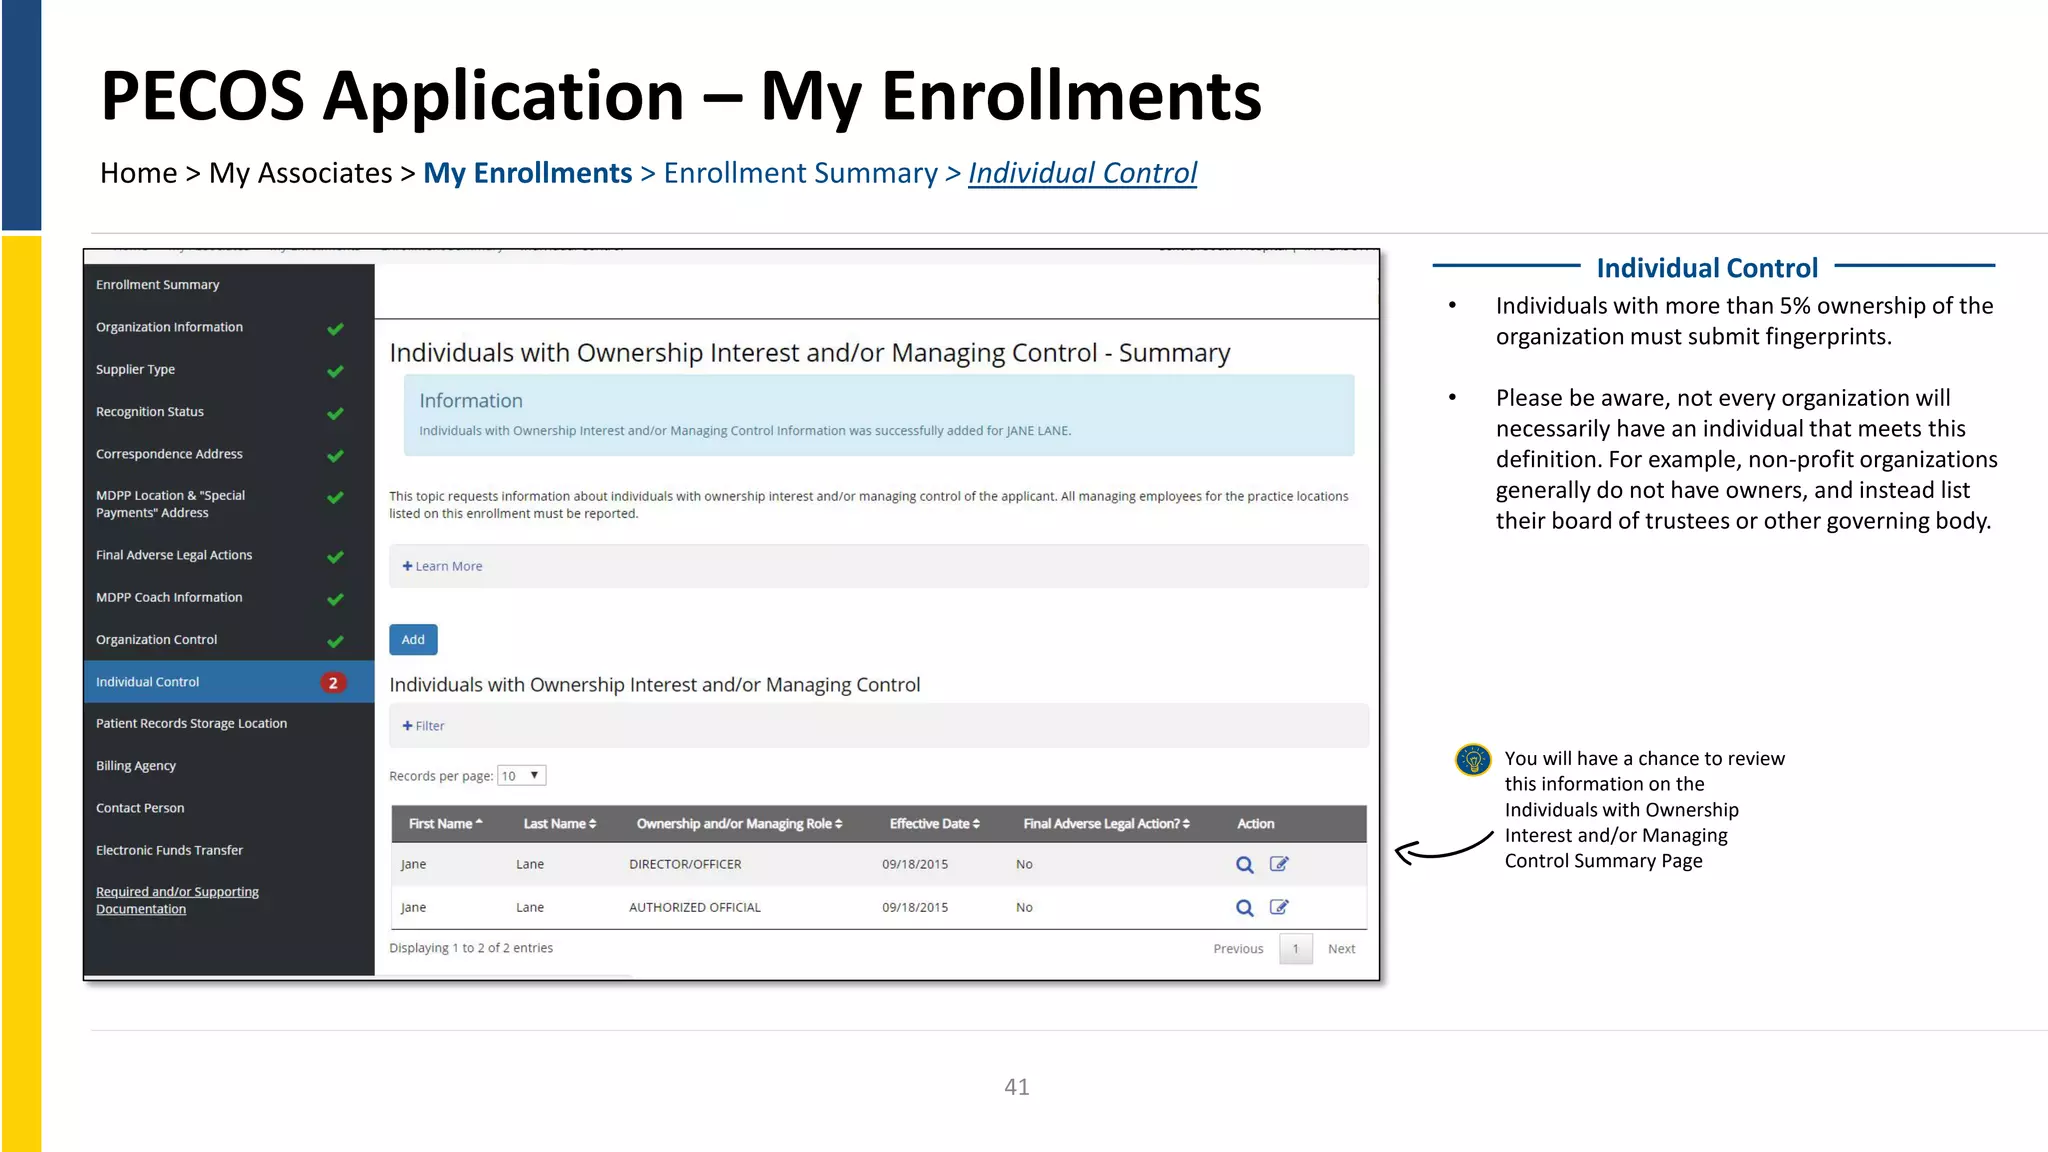Select Individual Control in sidebar
Viewport: 2048px width, 1152px height.
click(x=229, y=682)
